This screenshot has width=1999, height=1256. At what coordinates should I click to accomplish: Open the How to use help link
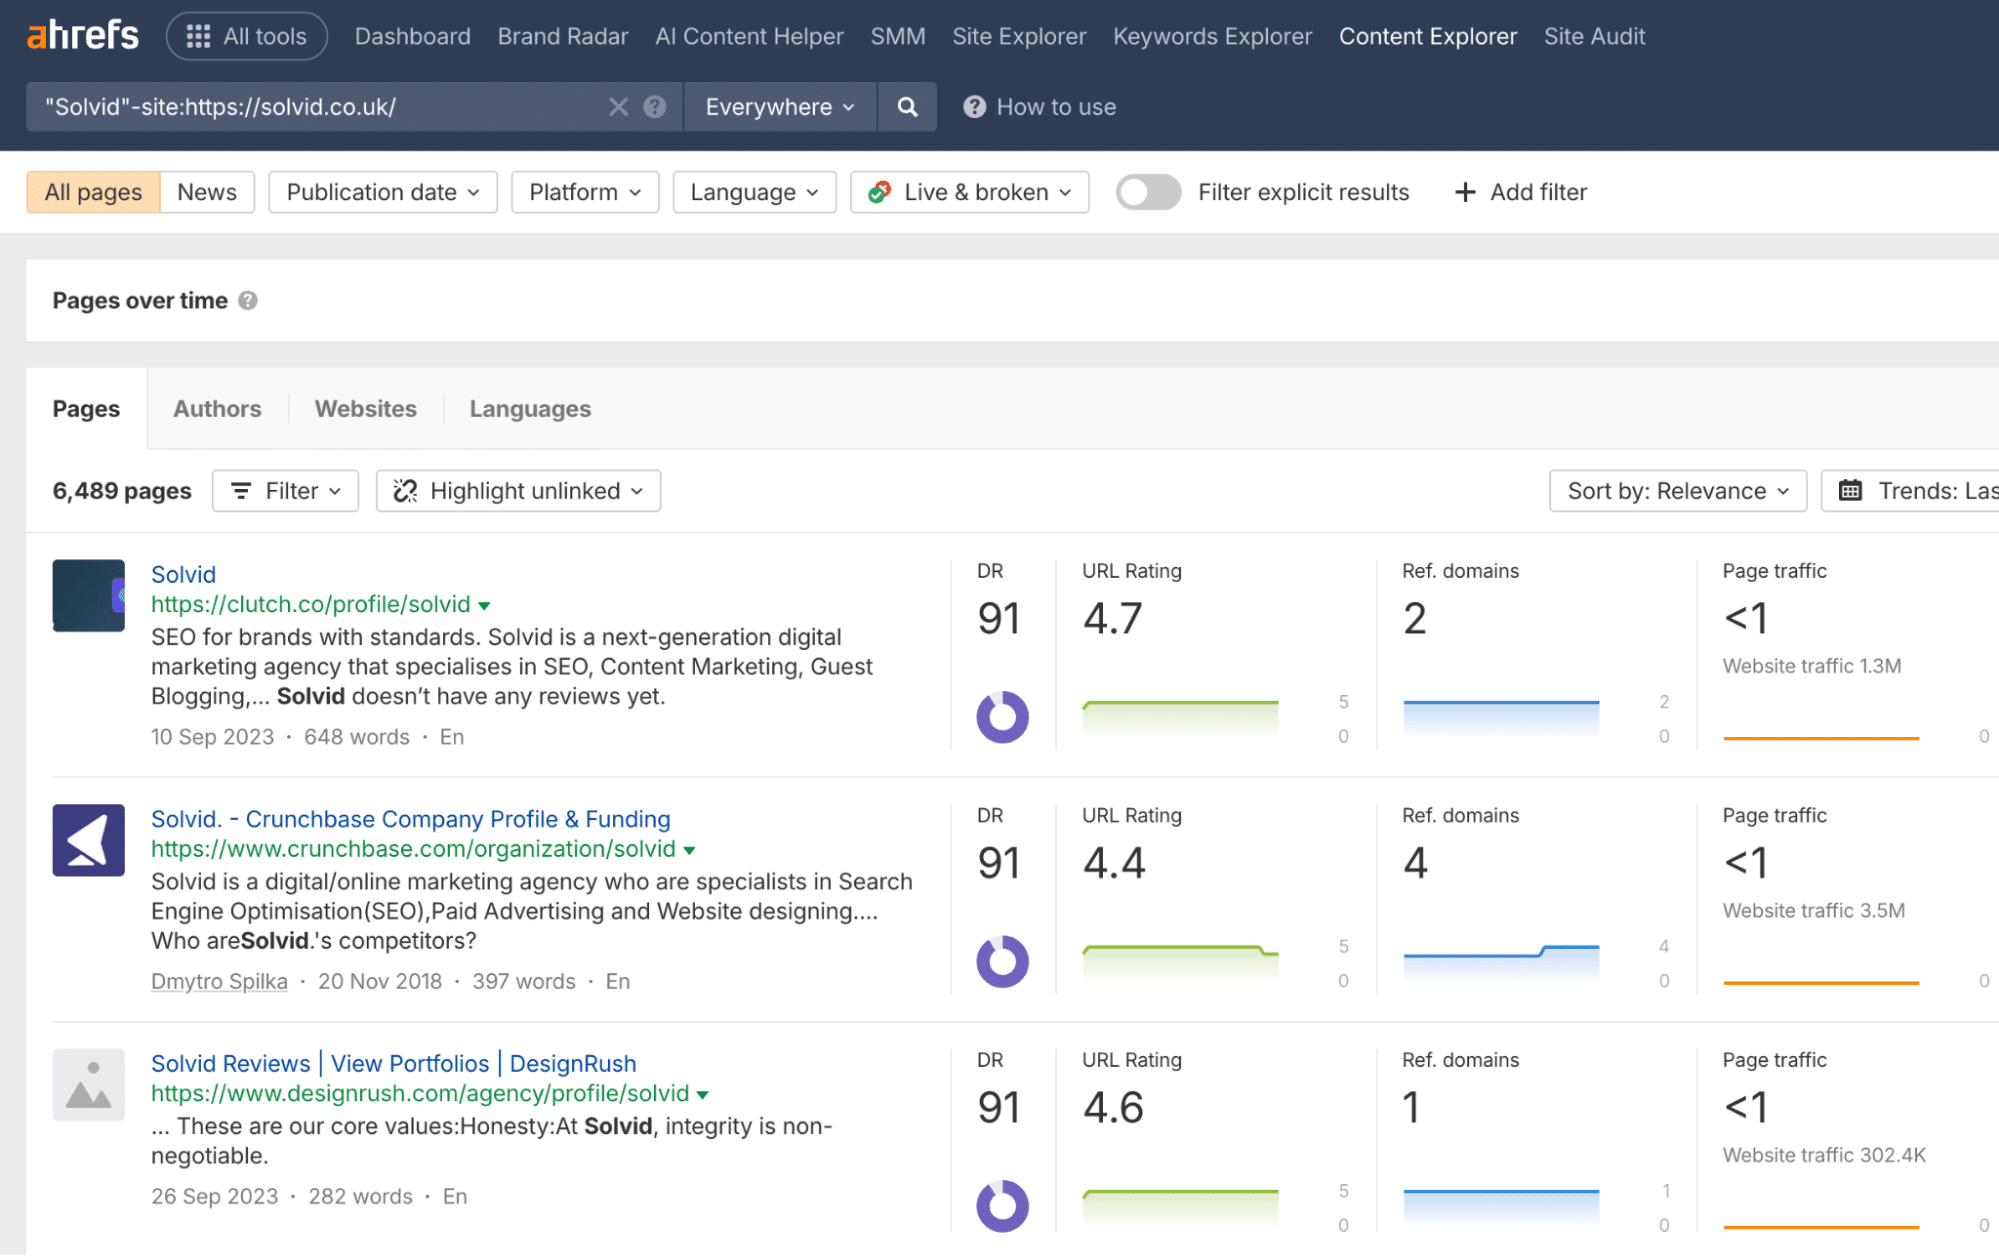pos(1040,107)
